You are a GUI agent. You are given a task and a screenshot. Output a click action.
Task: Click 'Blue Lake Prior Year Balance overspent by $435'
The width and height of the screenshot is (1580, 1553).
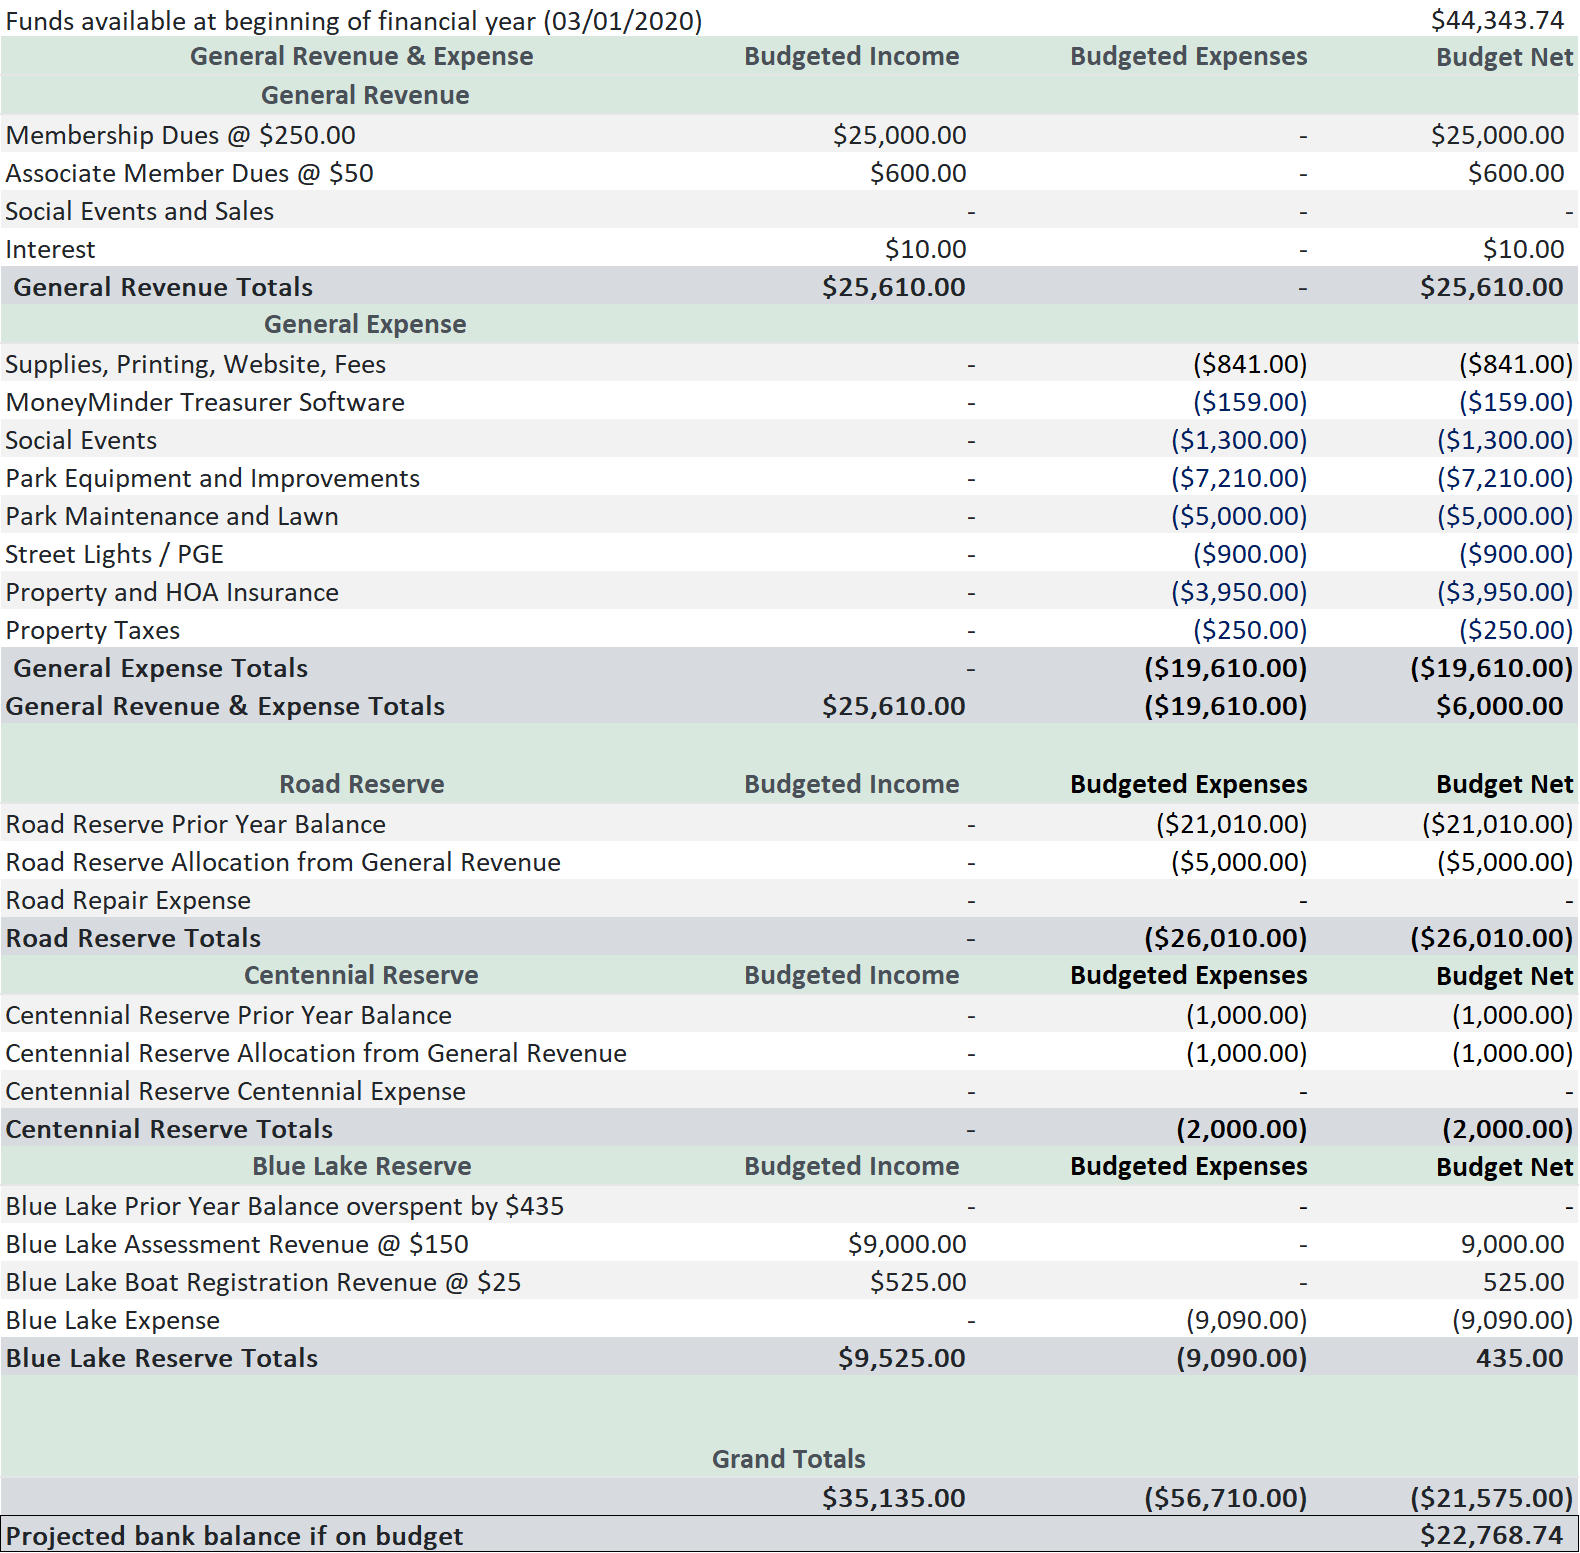coord(285,1206)
